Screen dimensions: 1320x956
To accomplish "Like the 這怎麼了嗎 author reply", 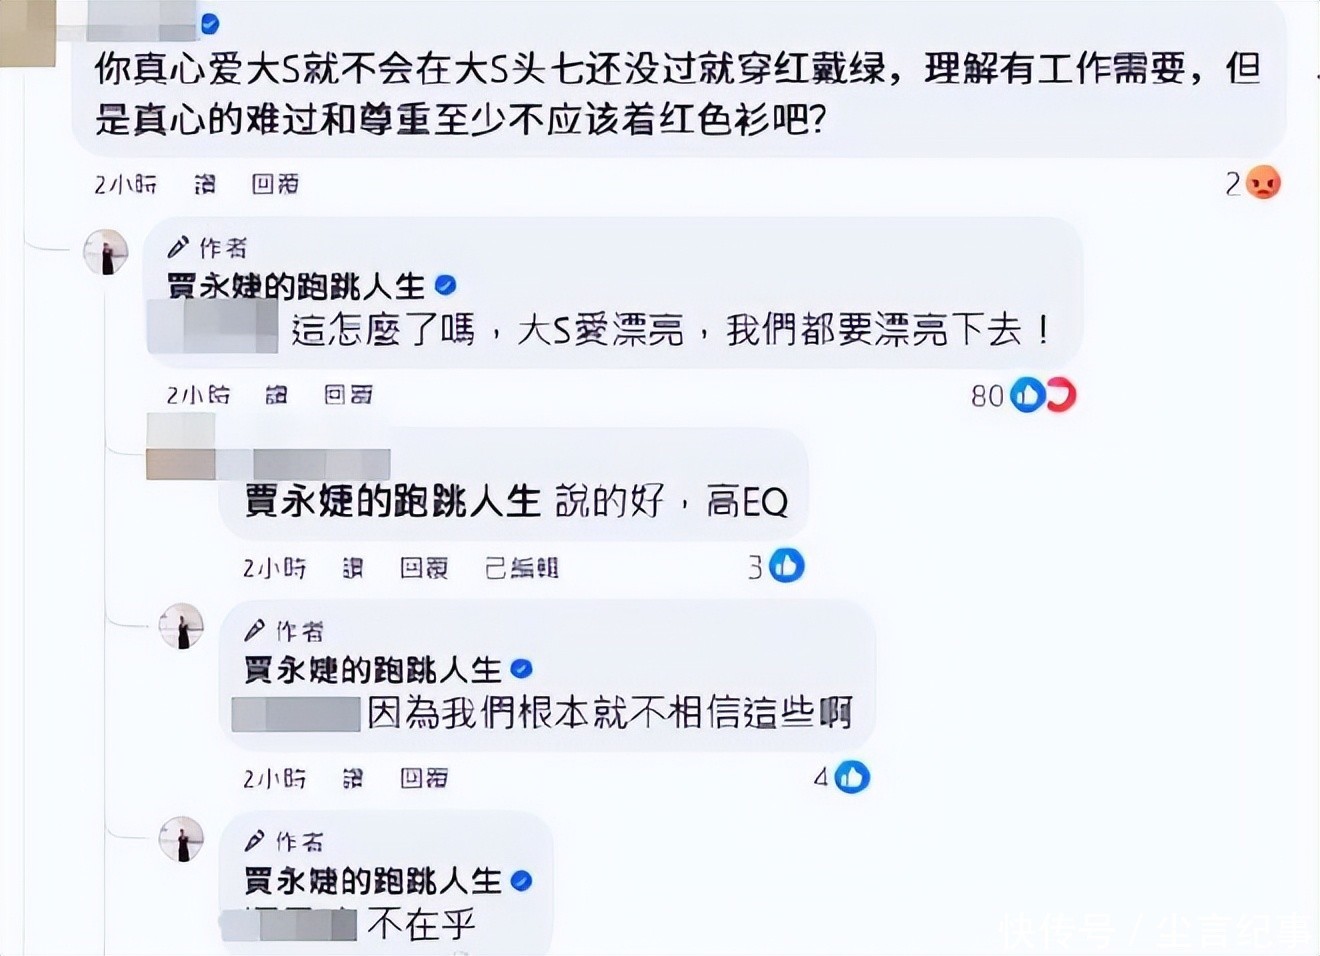I will pyautogui.click(x=277, y=395).
